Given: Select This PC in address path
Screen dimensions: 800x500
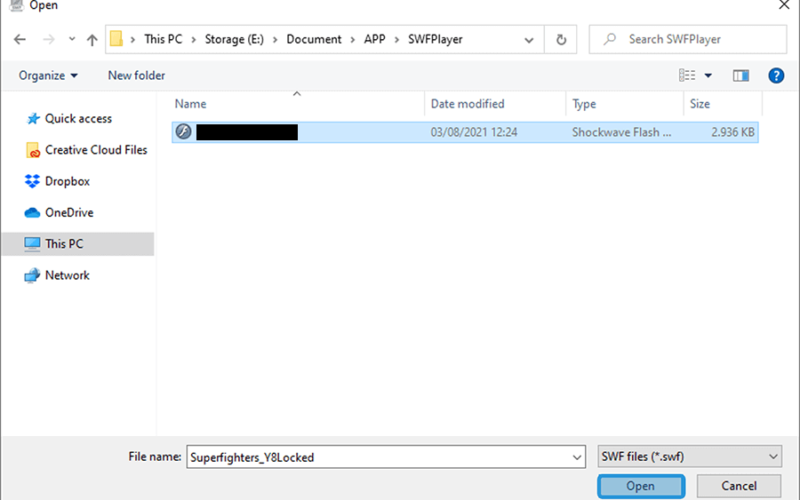Looking at the screenshot, I should [x=163, y=39].
